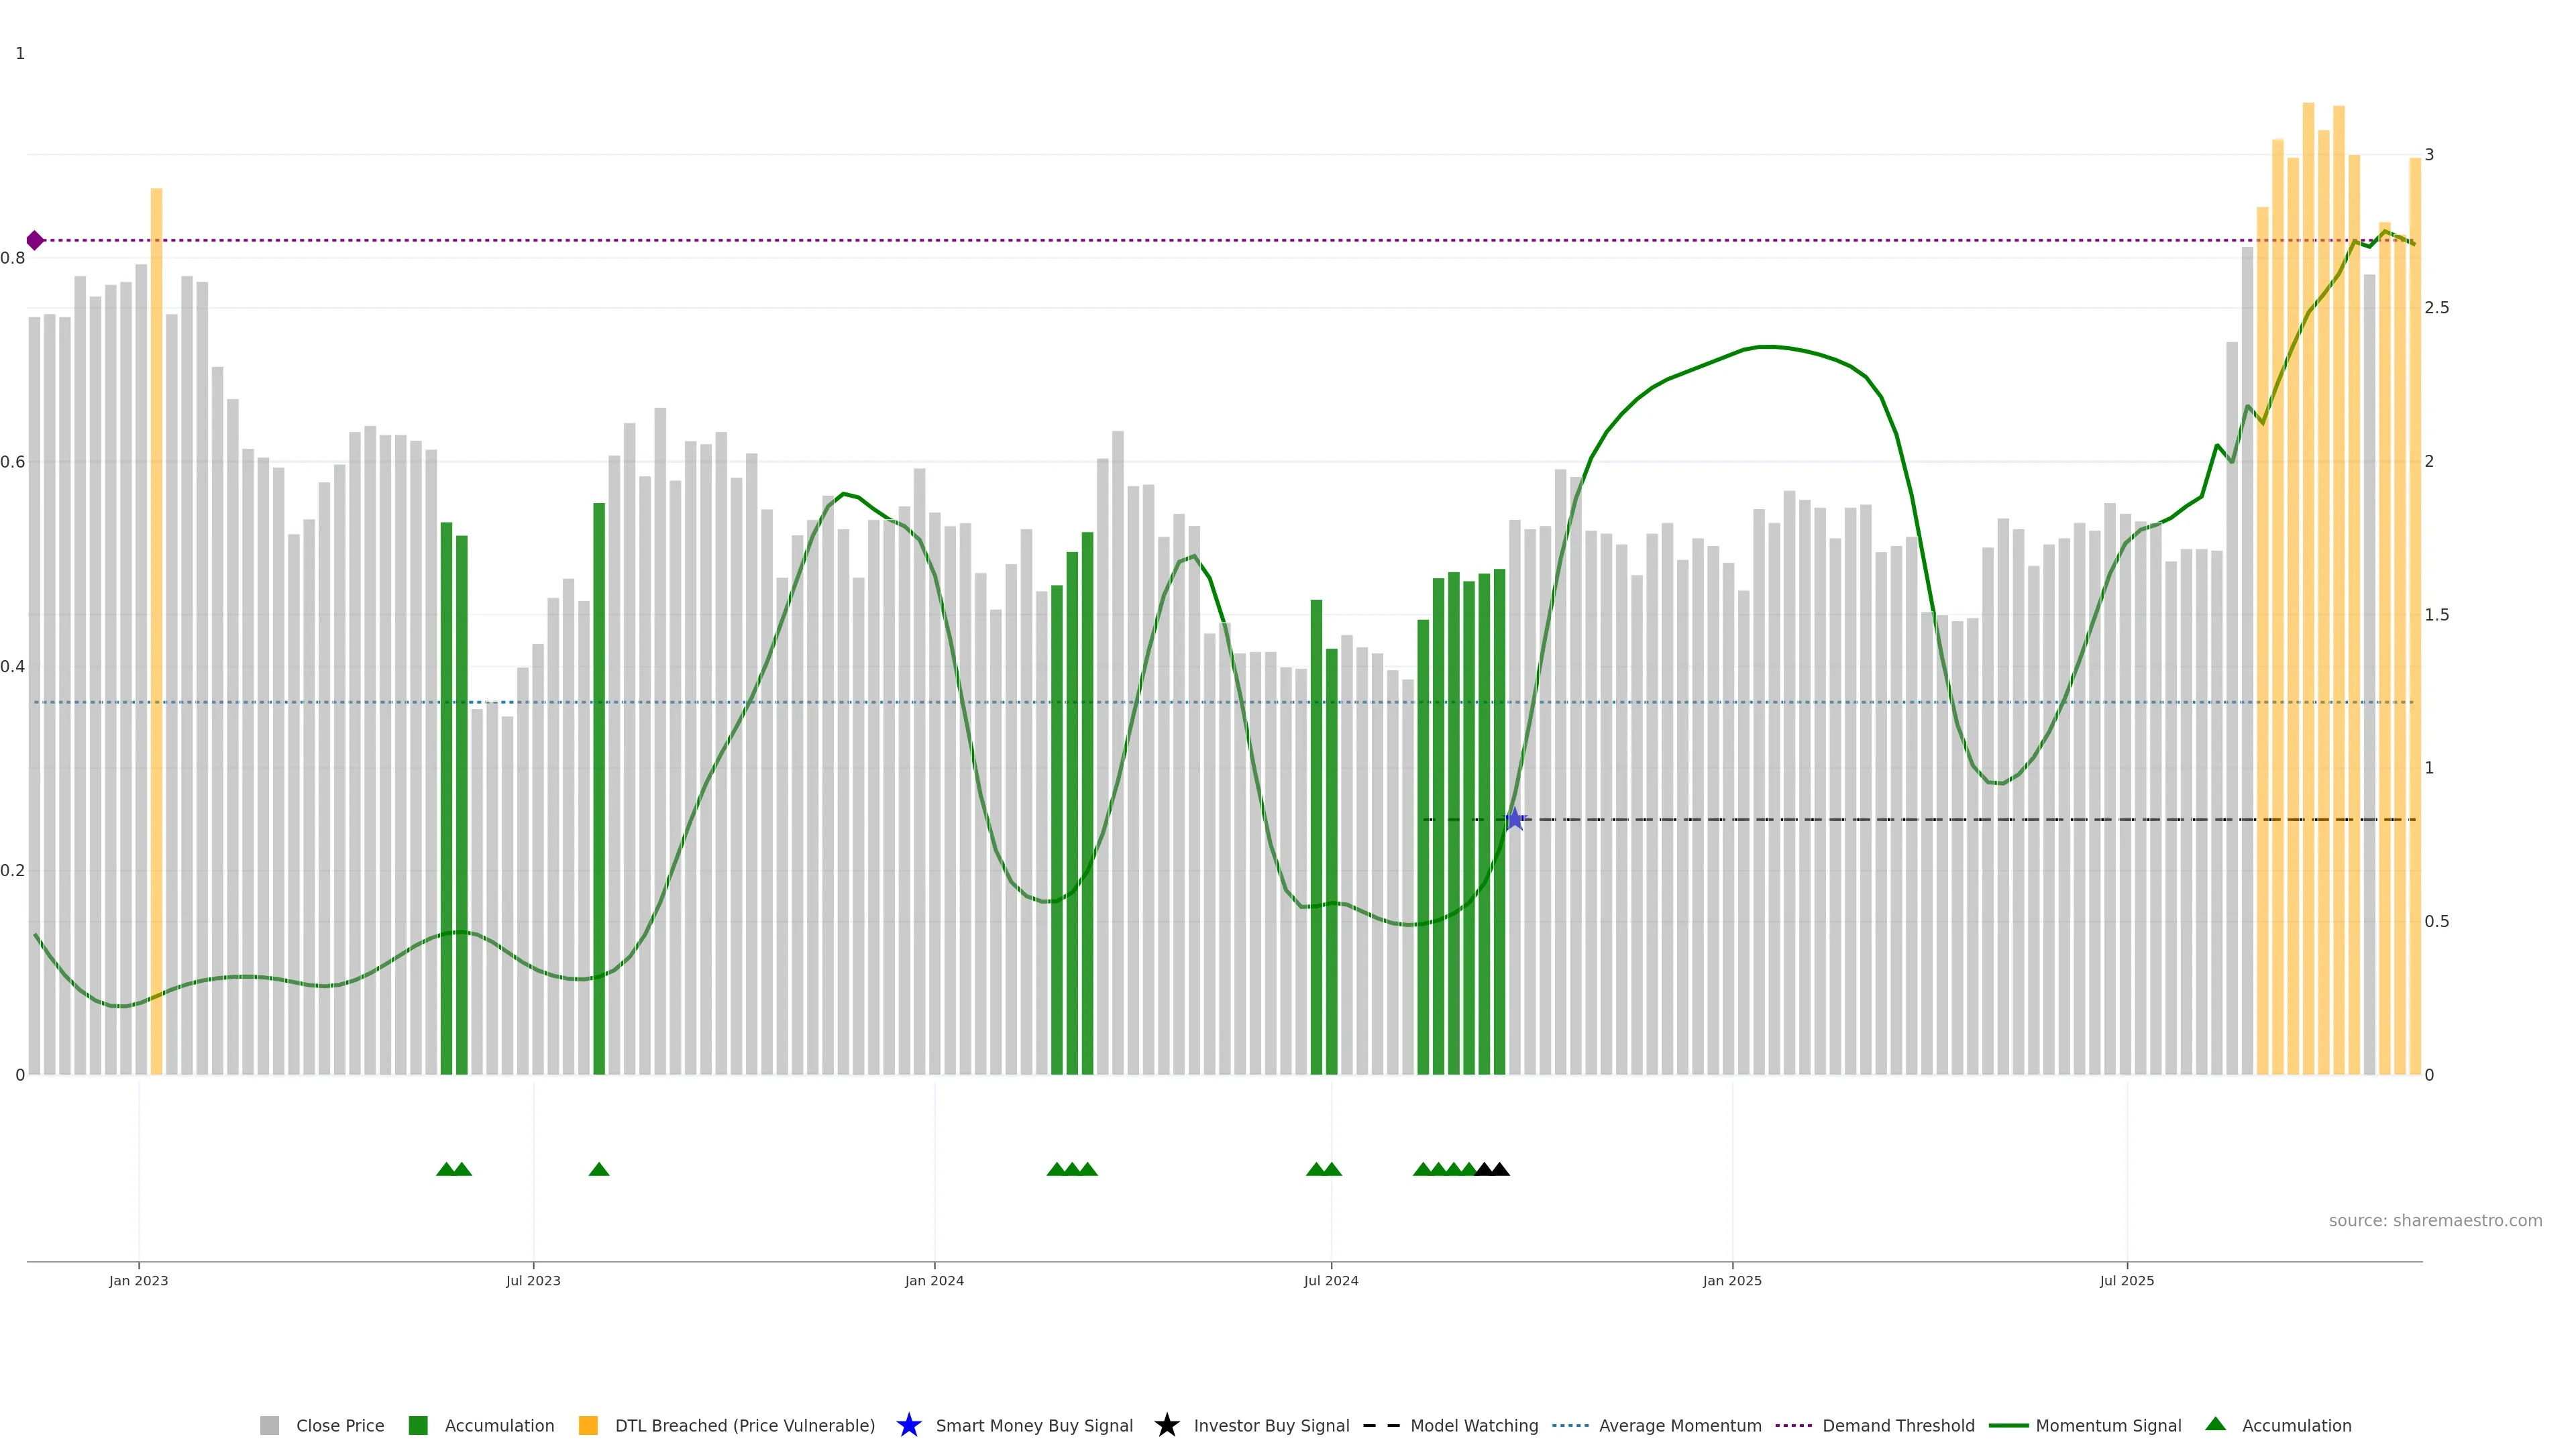Viewport: 2576px width, 1449px height.
Task: Click the orange DTL Breached legend swatch
Action: tap(588, 1426)
